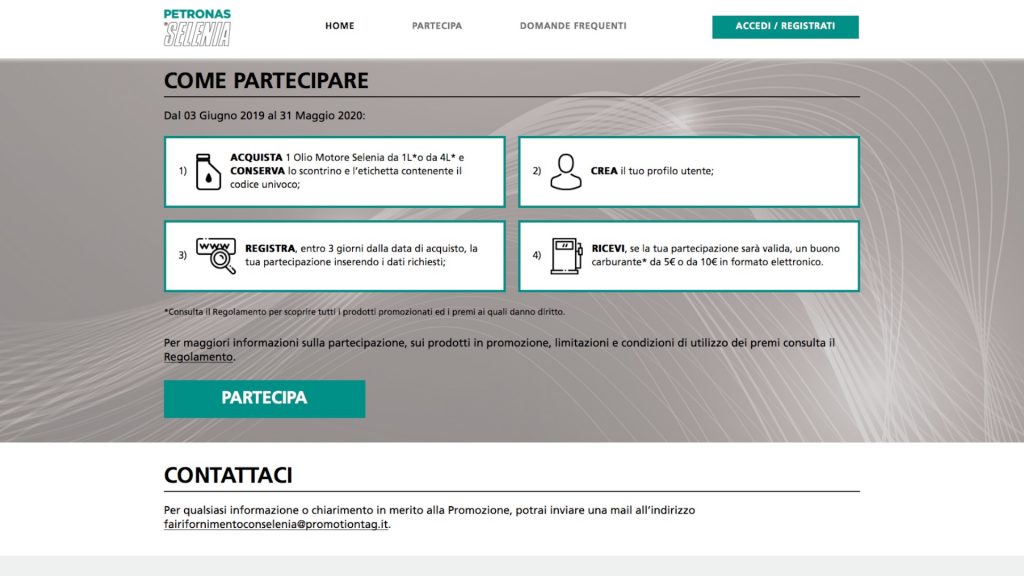
Task: Click the Petronas Selenia logo
Action: click(x=197, y=27)
